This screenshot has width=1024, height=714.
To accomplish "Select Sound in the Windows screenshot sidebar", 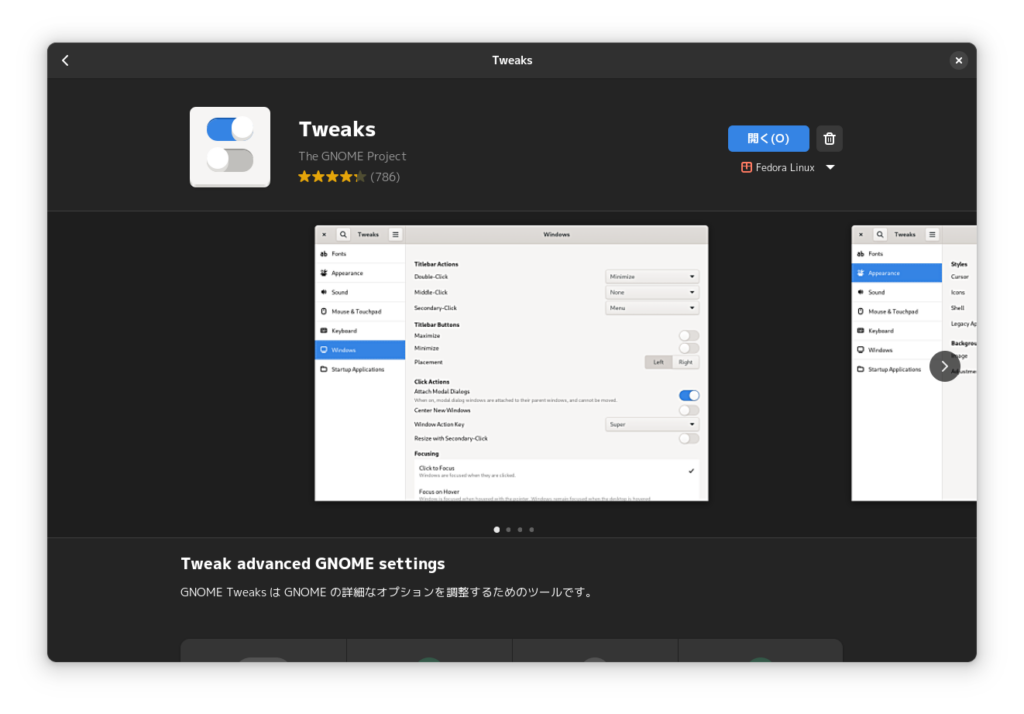I will tap(360, 292).
